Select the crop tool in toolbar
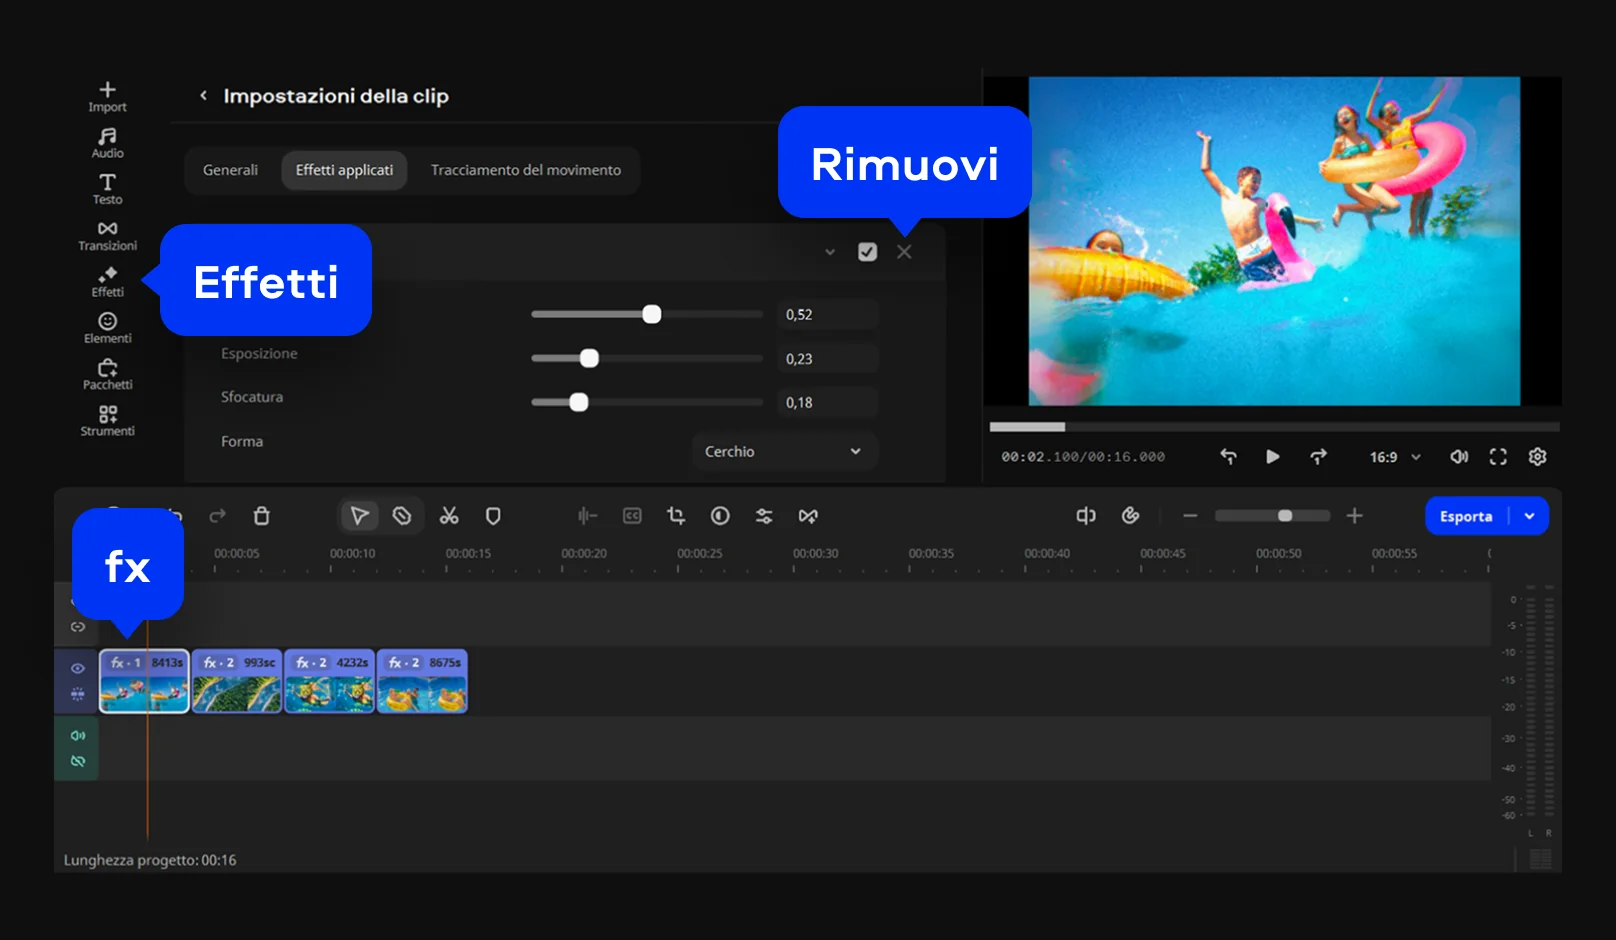The width and height of the screenshot is (1616, 940). [x=676, y=516]
